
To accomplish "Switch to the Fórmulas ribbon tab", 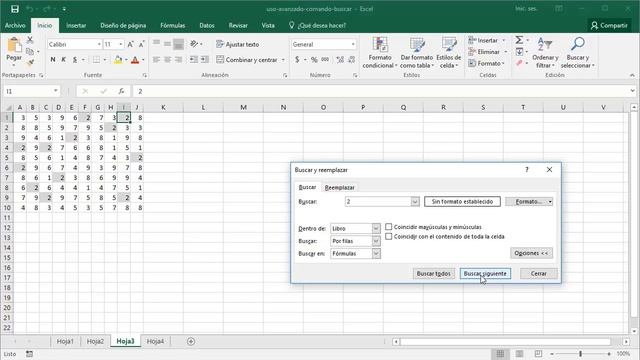I will pyautogui.click(x=173, y=25).
